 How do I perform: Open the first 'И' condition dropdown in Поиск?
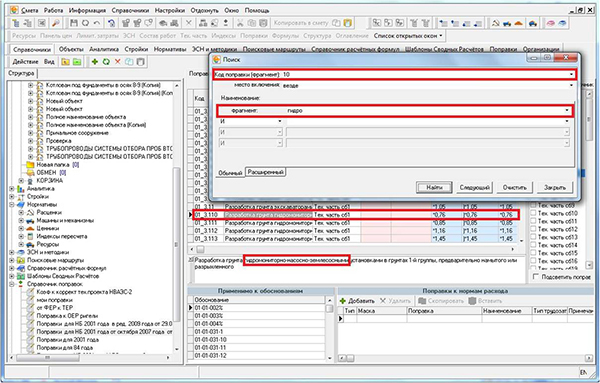(280, 121)
